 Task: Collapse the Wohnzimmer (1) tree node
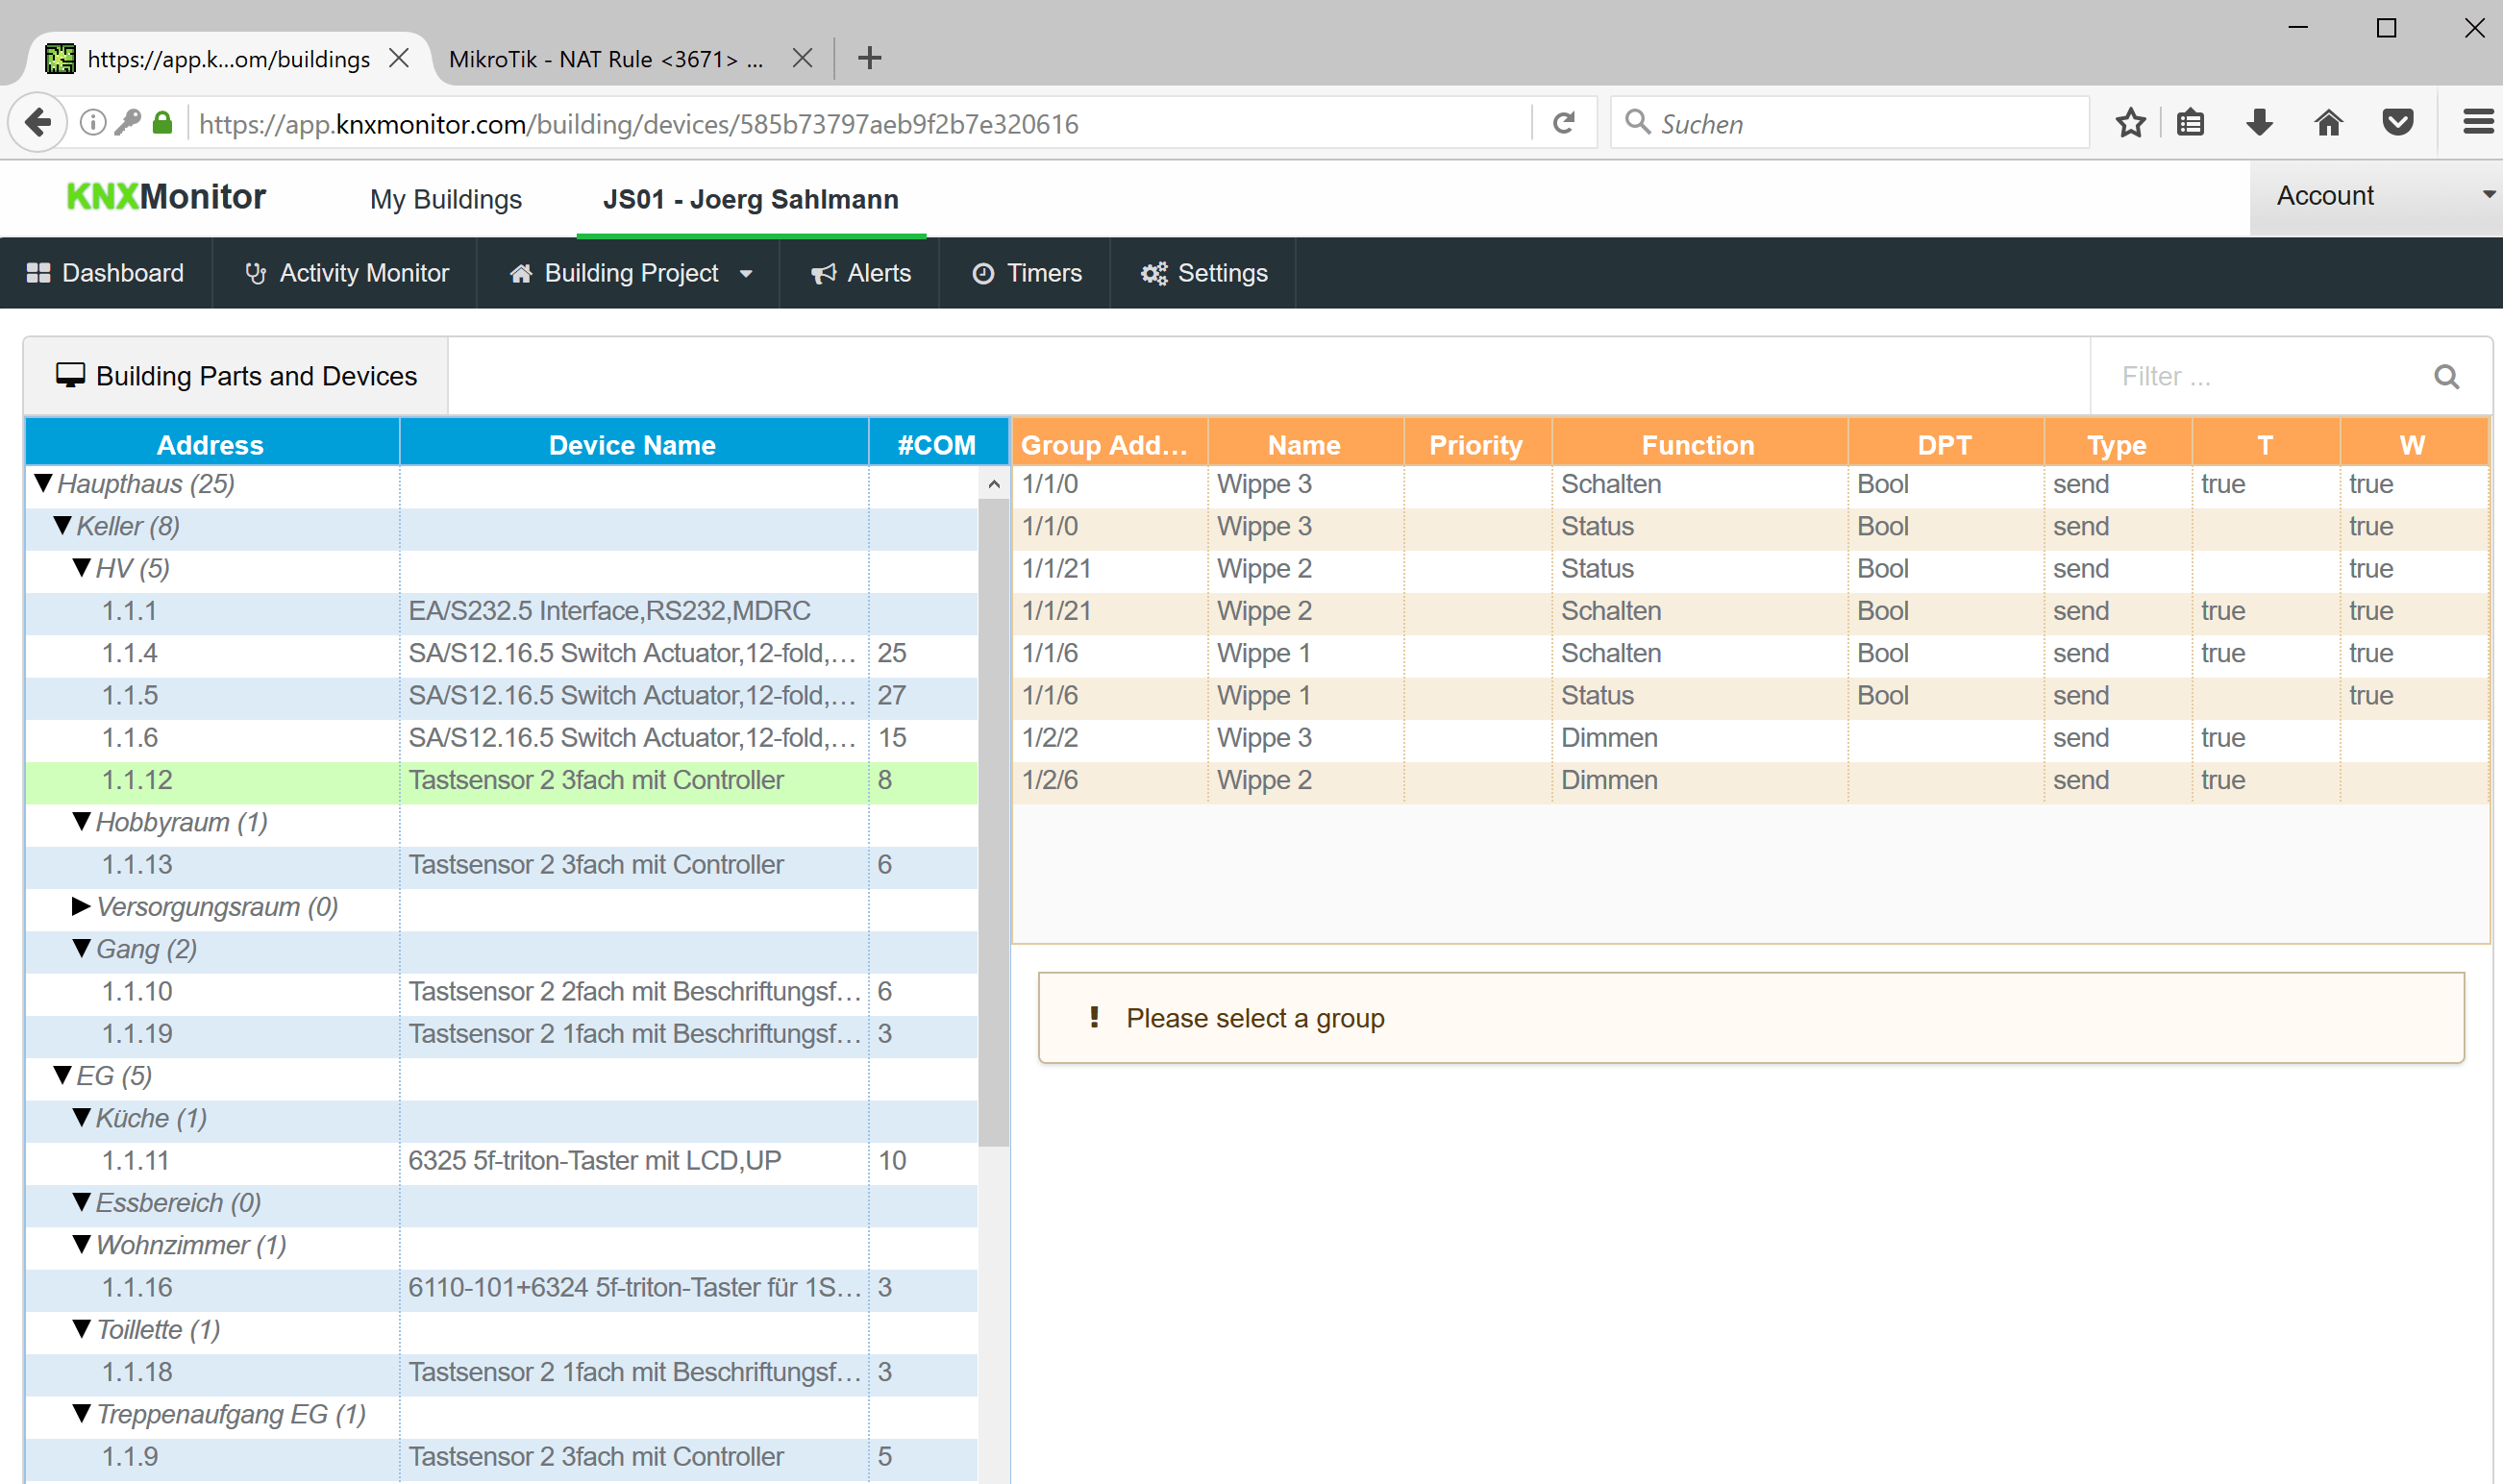(82, 1244)
